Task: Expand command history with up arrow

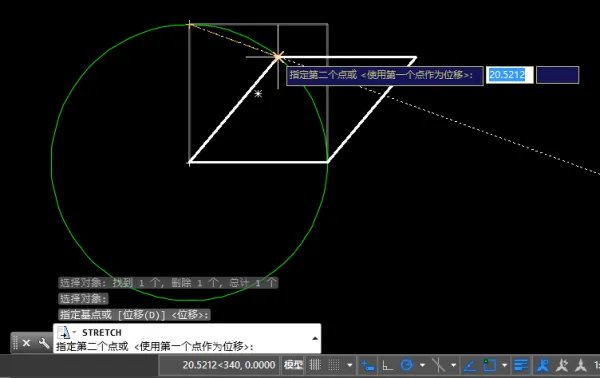Action: pyautogui.click(x=315, y=338)
